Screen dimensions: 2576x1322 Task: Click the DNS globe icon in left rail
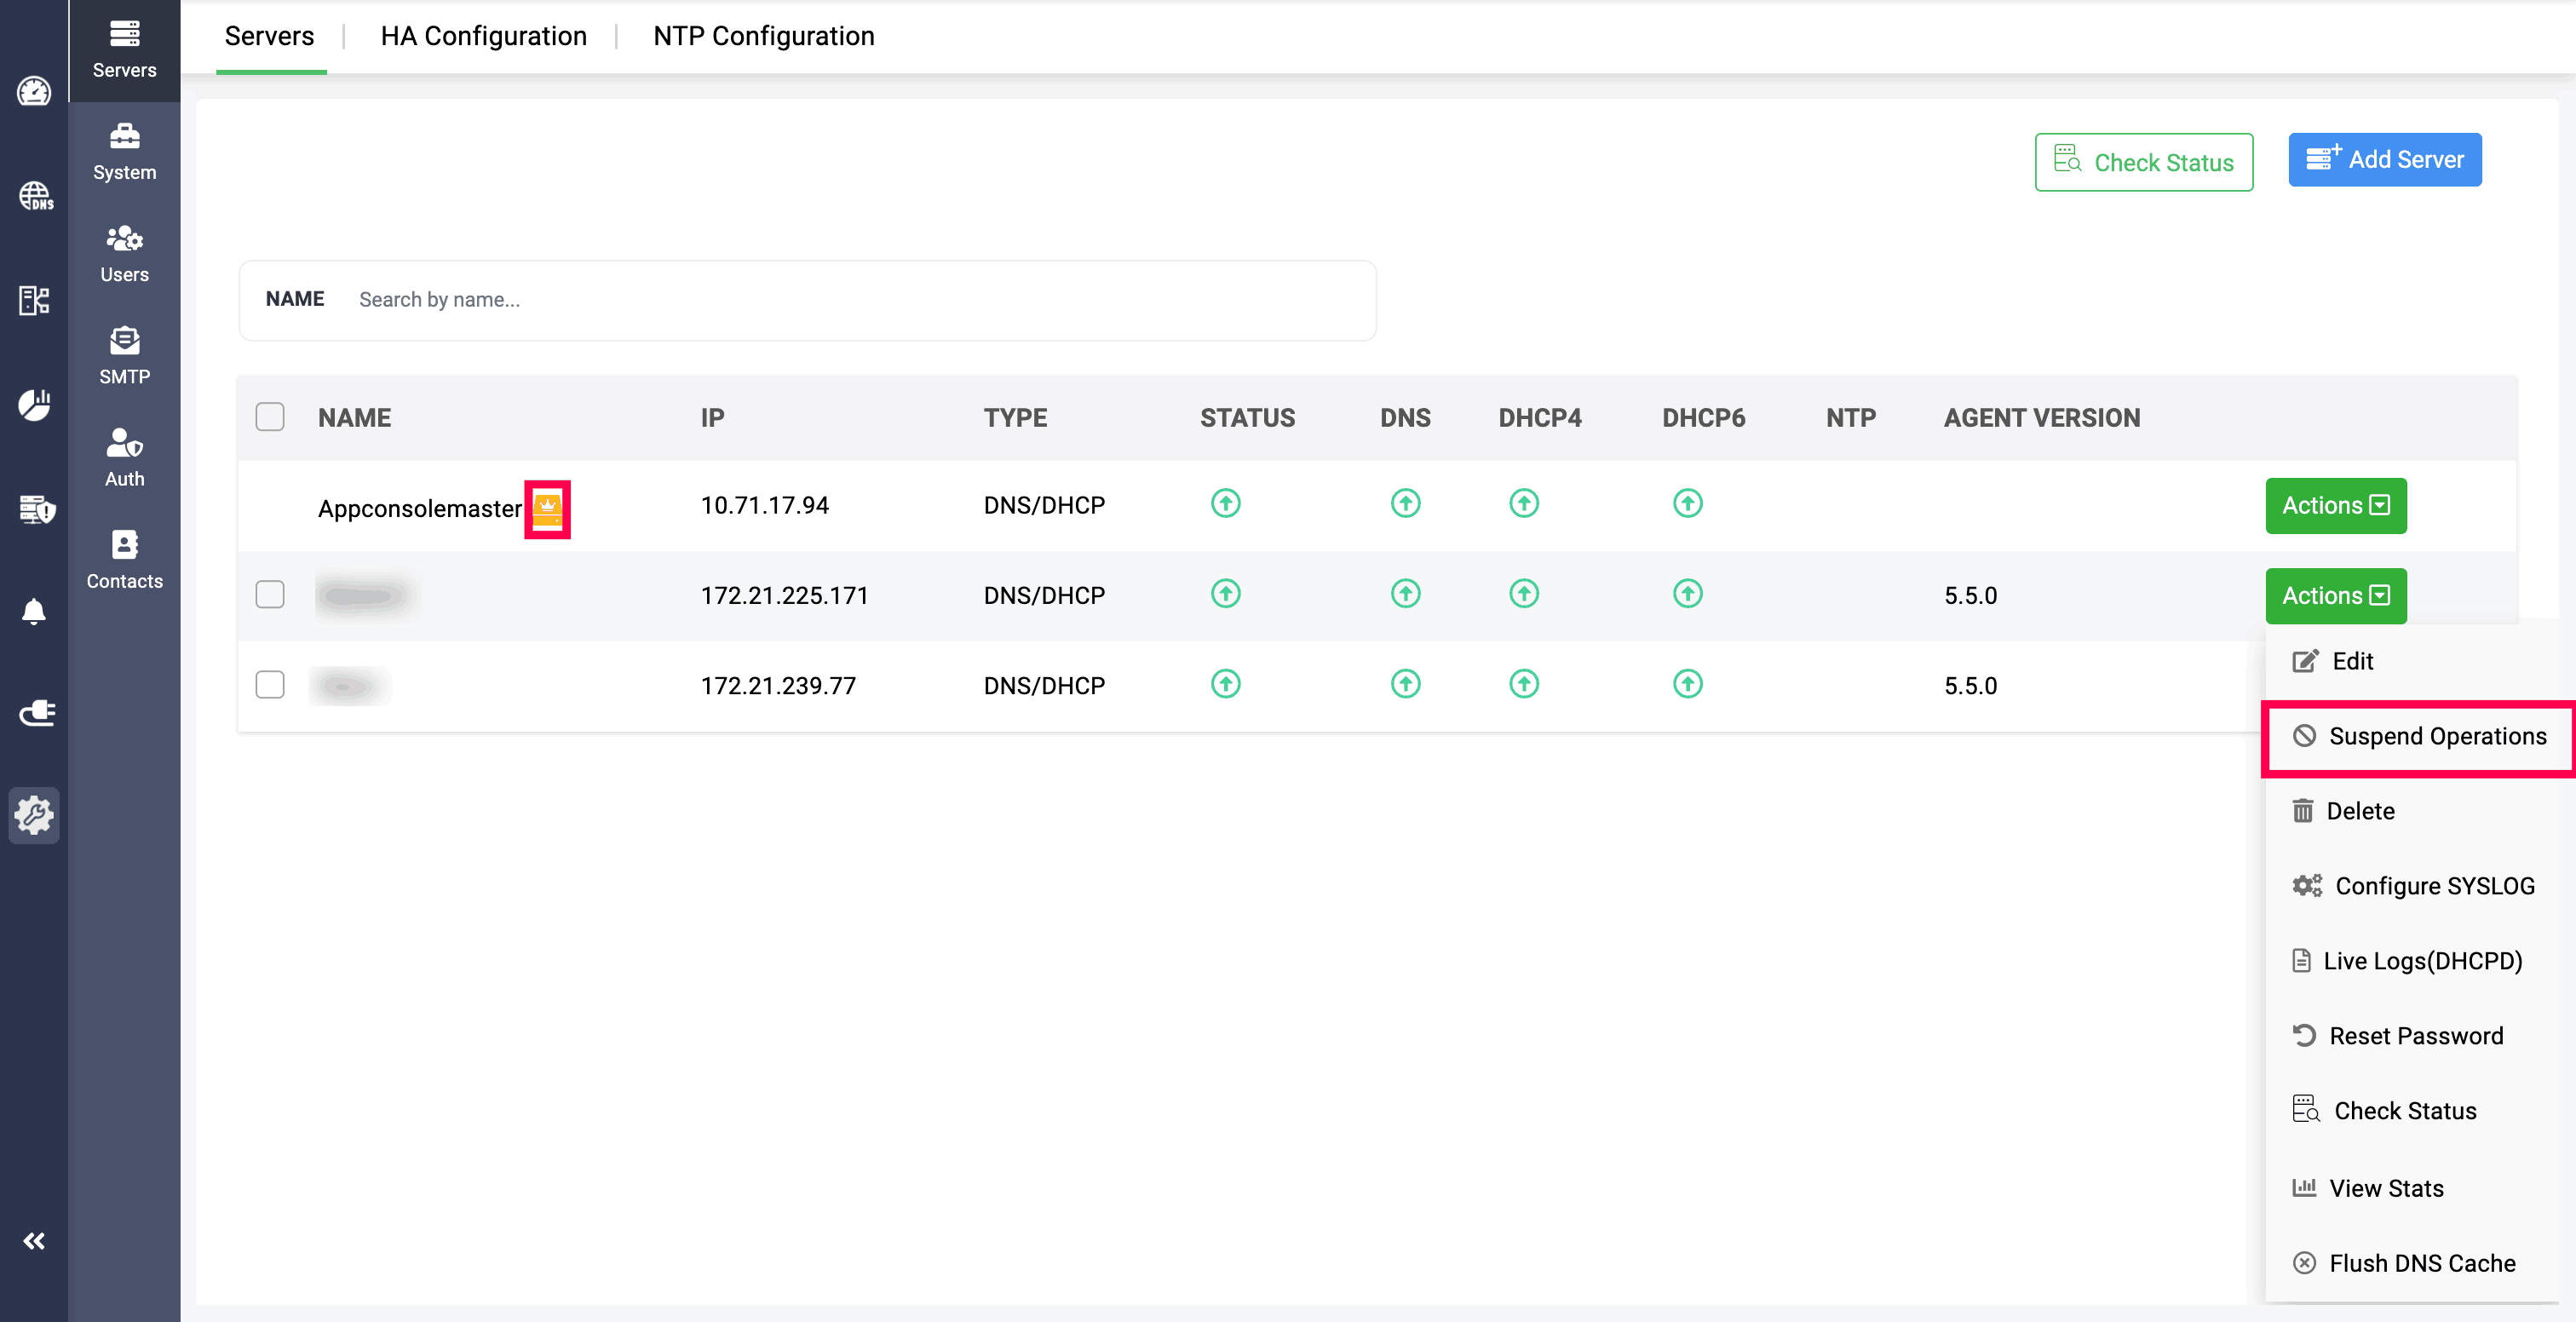(x=35, y=196)
